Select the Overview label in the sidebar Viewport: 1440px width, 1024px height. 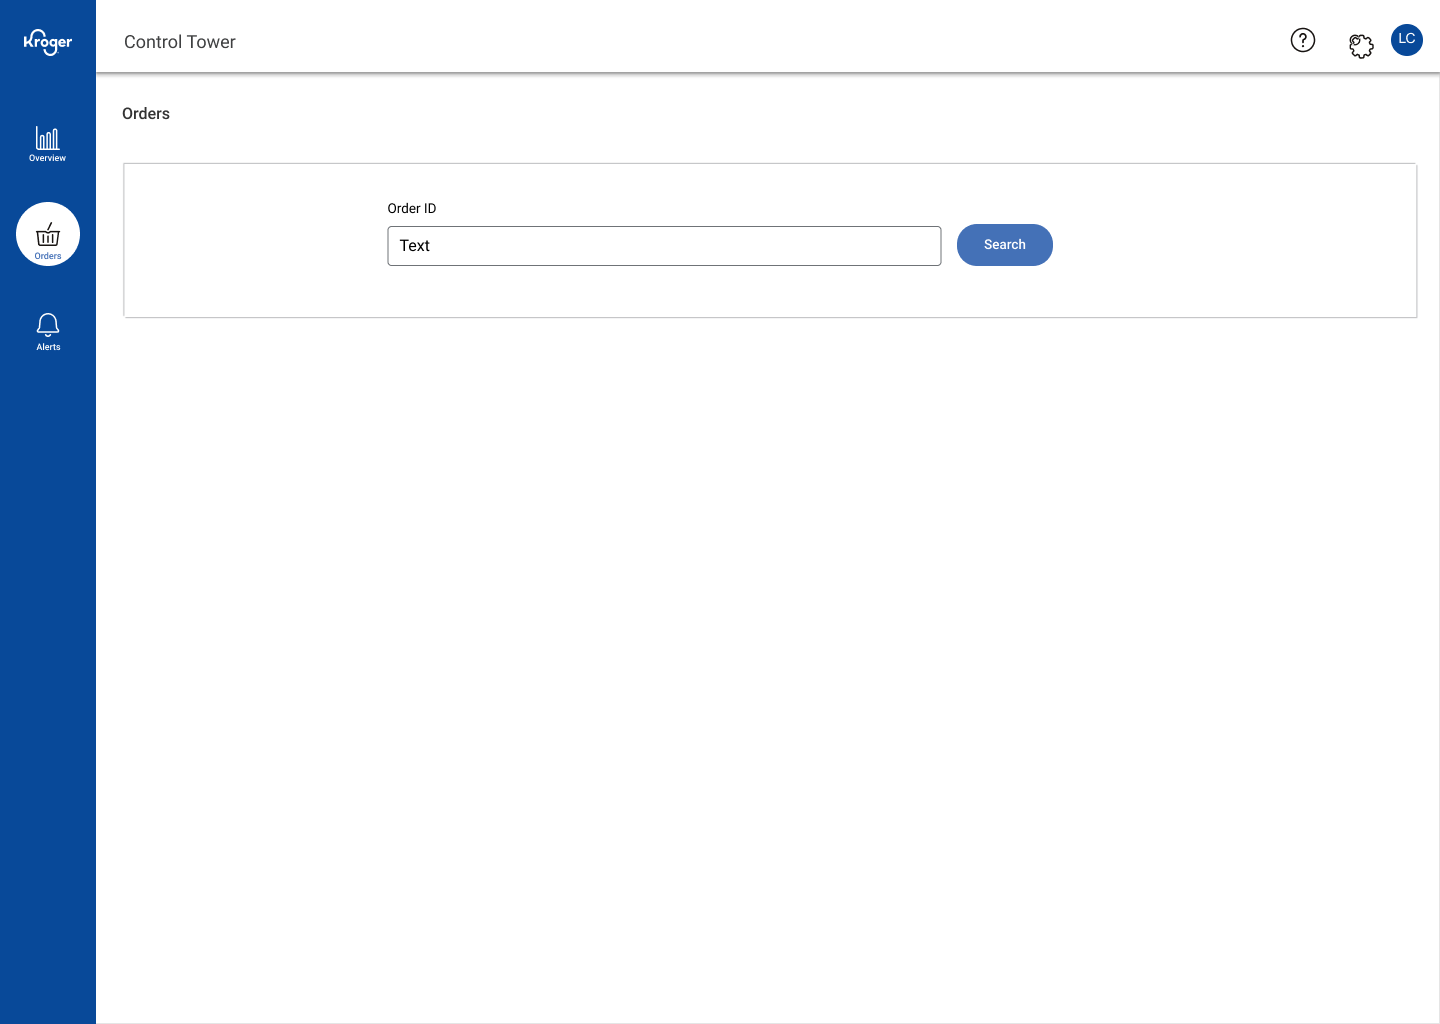click(x=47, y=158)
